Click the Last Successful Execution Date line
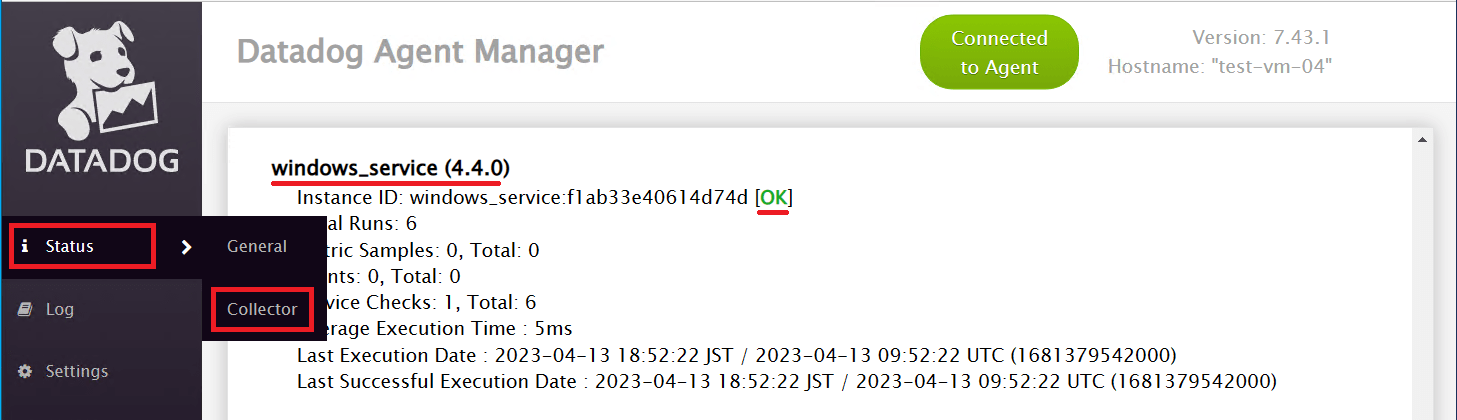Image resolution: width=1457 pixels, height=420 pixels. tap(787, 381)
